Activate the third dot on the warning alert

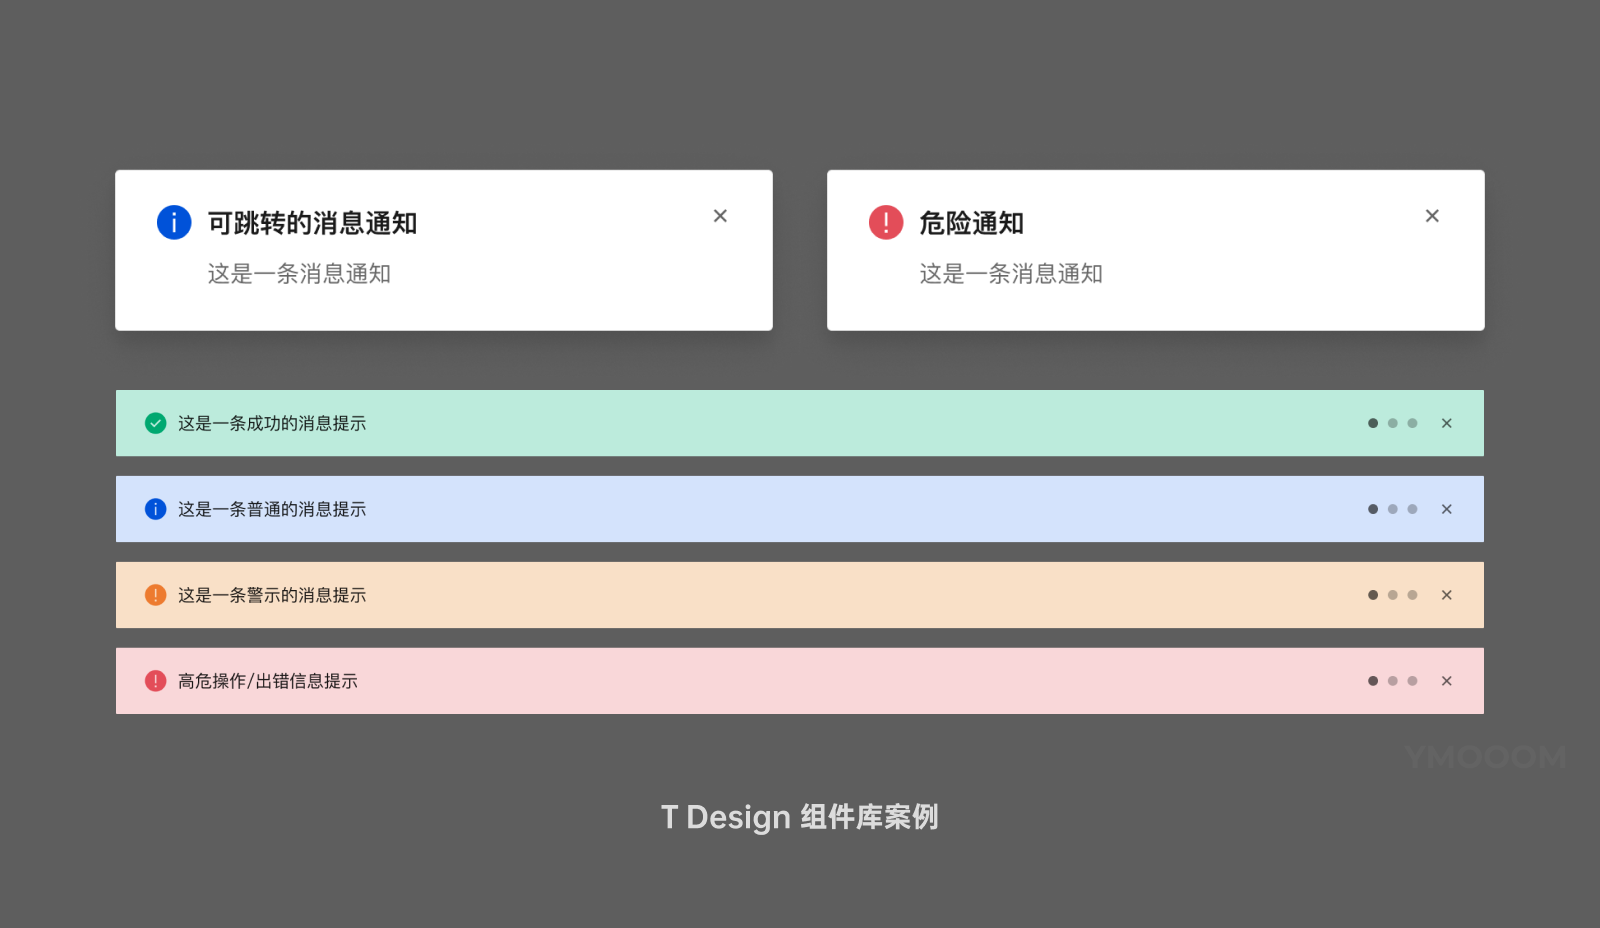click(1412, 595)
